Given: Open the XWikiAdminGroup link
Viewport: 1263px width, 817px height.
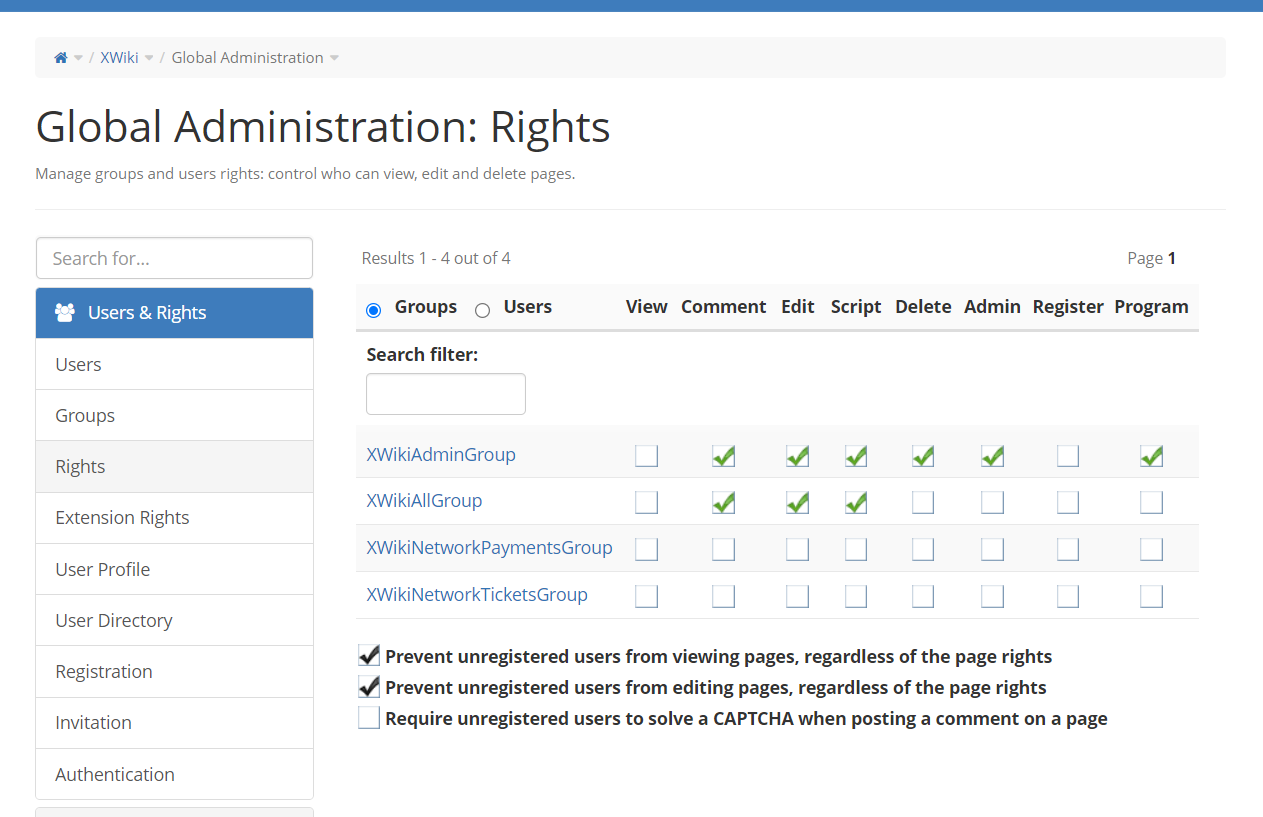Looking at the screenshot, I should coord(441,454).
